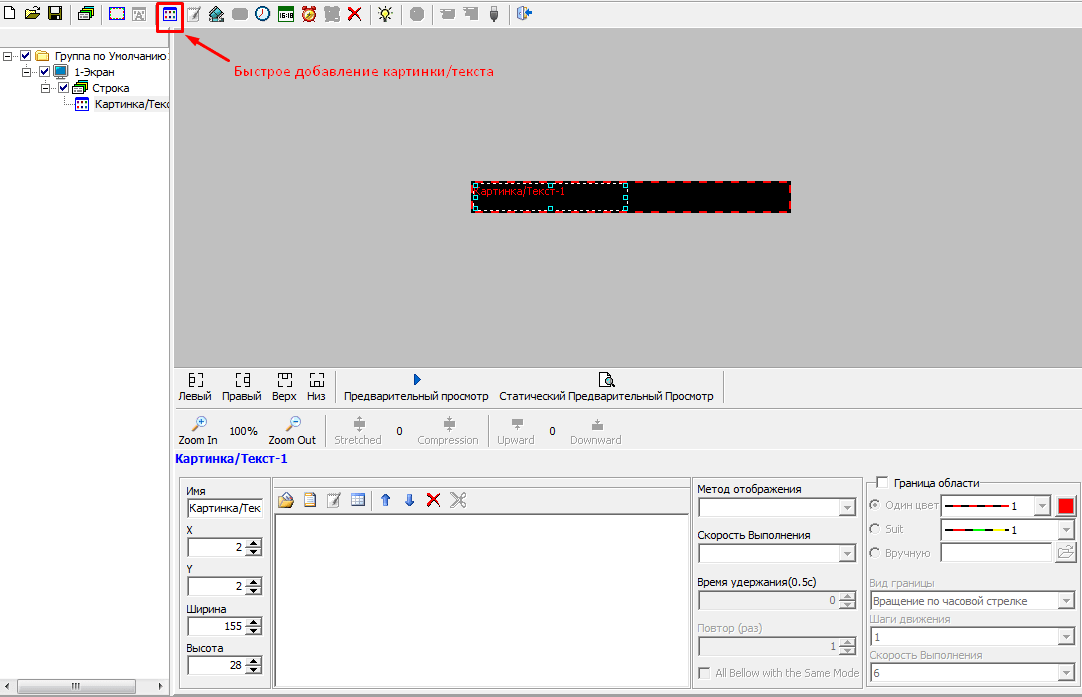1082x697 pixels.
Task: Click the yellow document icon in the content editor toolbar
Action: tap(310, 500)
